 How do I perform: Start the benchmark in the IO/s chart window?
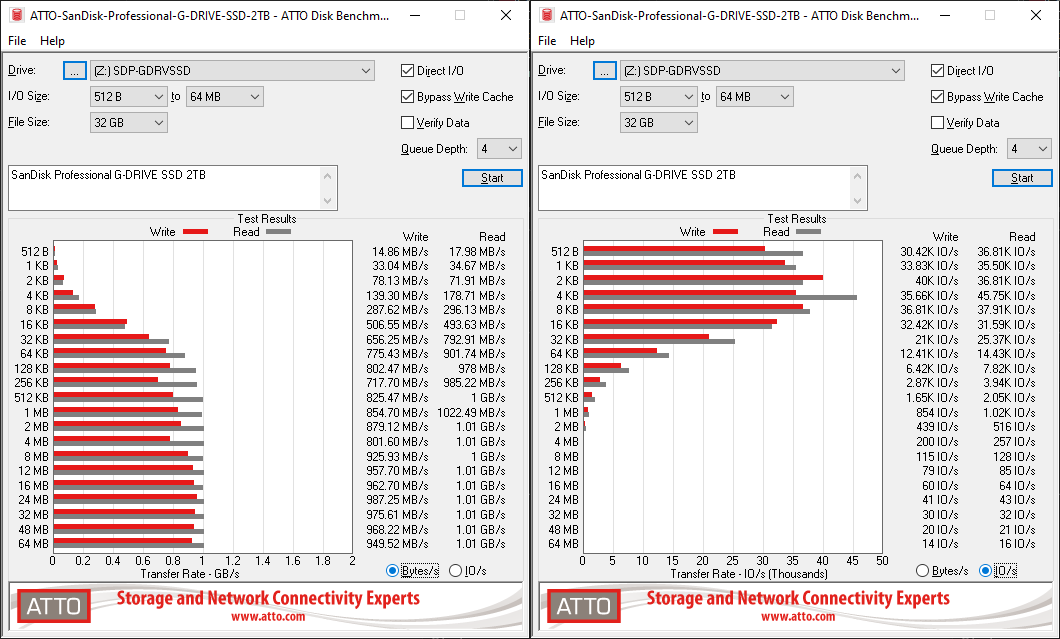pos(1022,178)
